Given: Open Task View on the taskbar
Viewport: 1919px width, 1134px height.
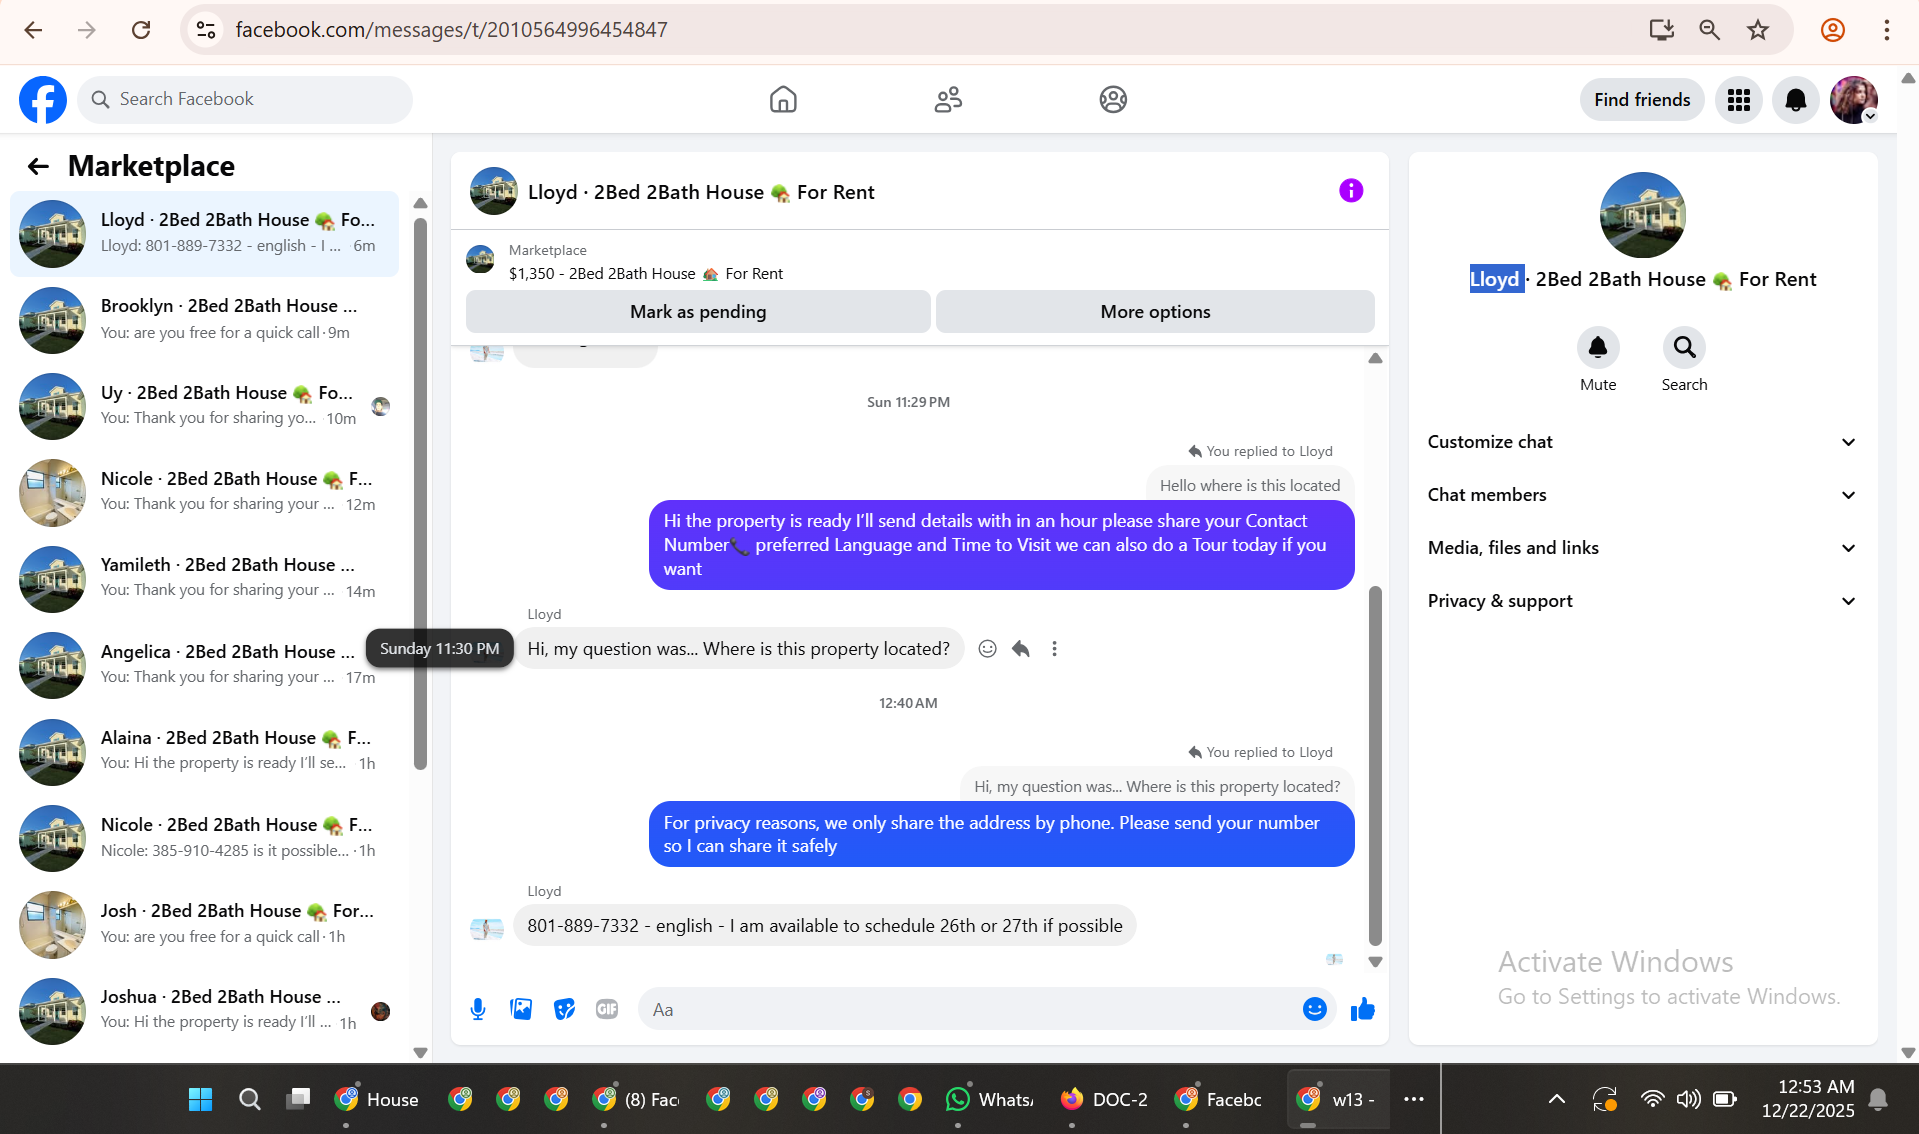Looking at the screenshot, I should click(298, 1099).
